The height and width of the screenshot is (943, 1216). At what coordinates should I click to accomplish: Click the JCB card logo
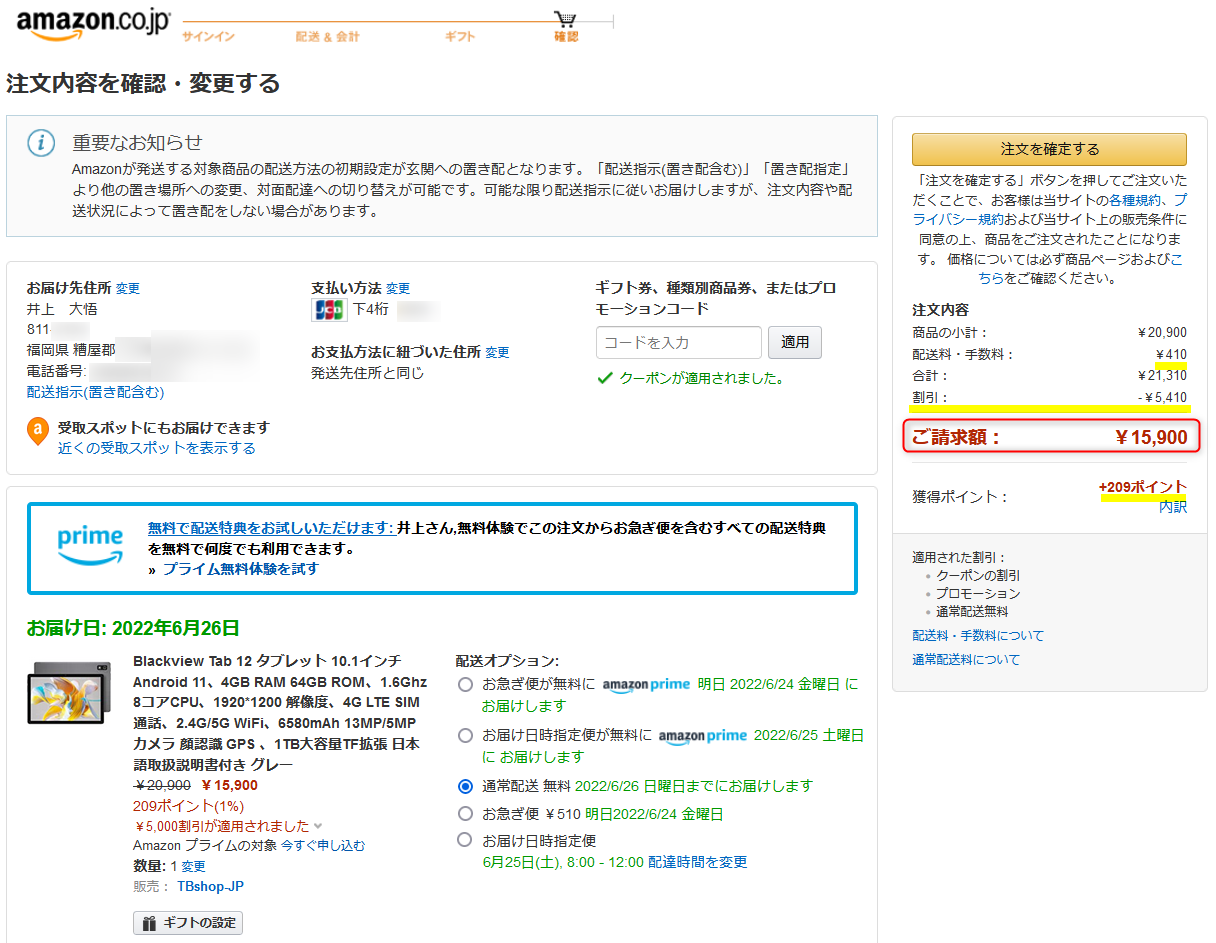(x=329, y=310)
